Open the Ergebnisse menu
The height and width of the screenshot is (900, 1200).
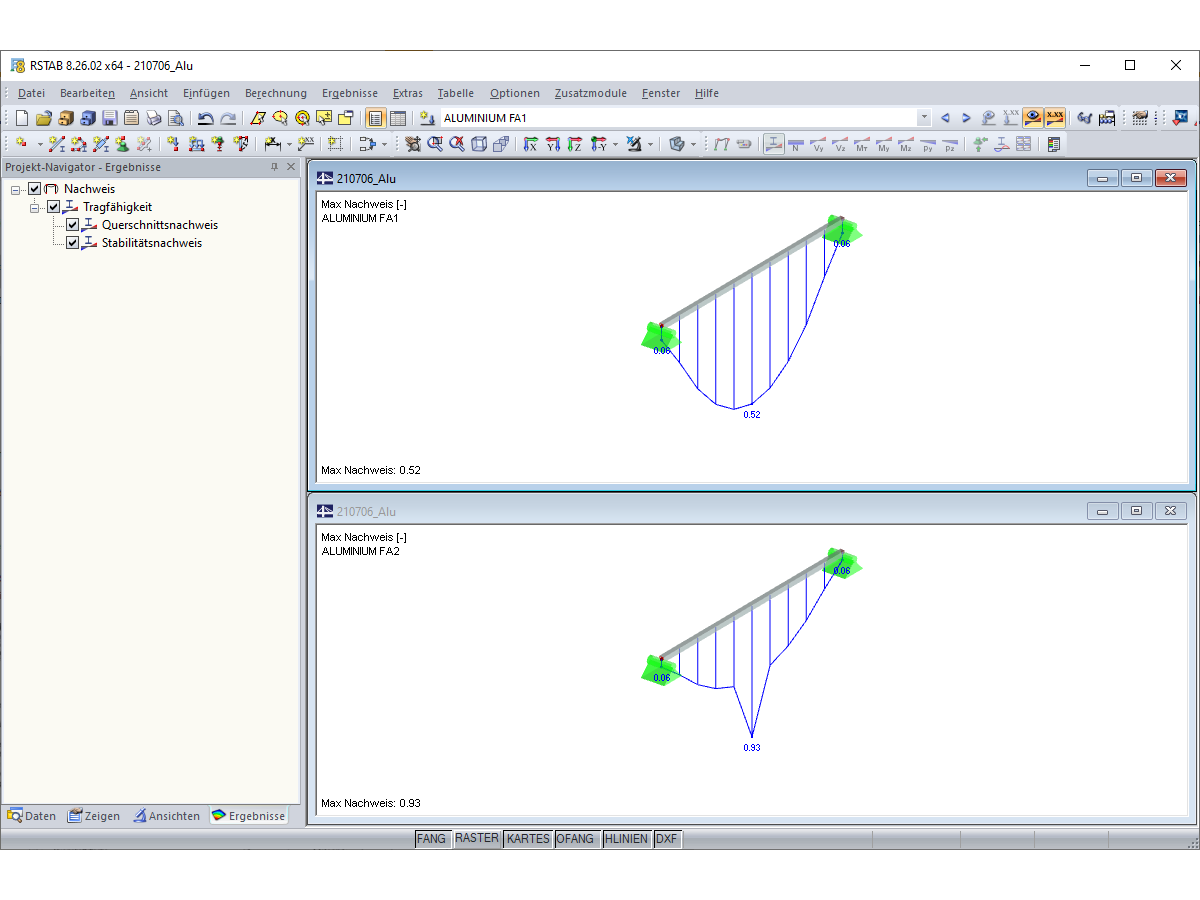(350, 93)
